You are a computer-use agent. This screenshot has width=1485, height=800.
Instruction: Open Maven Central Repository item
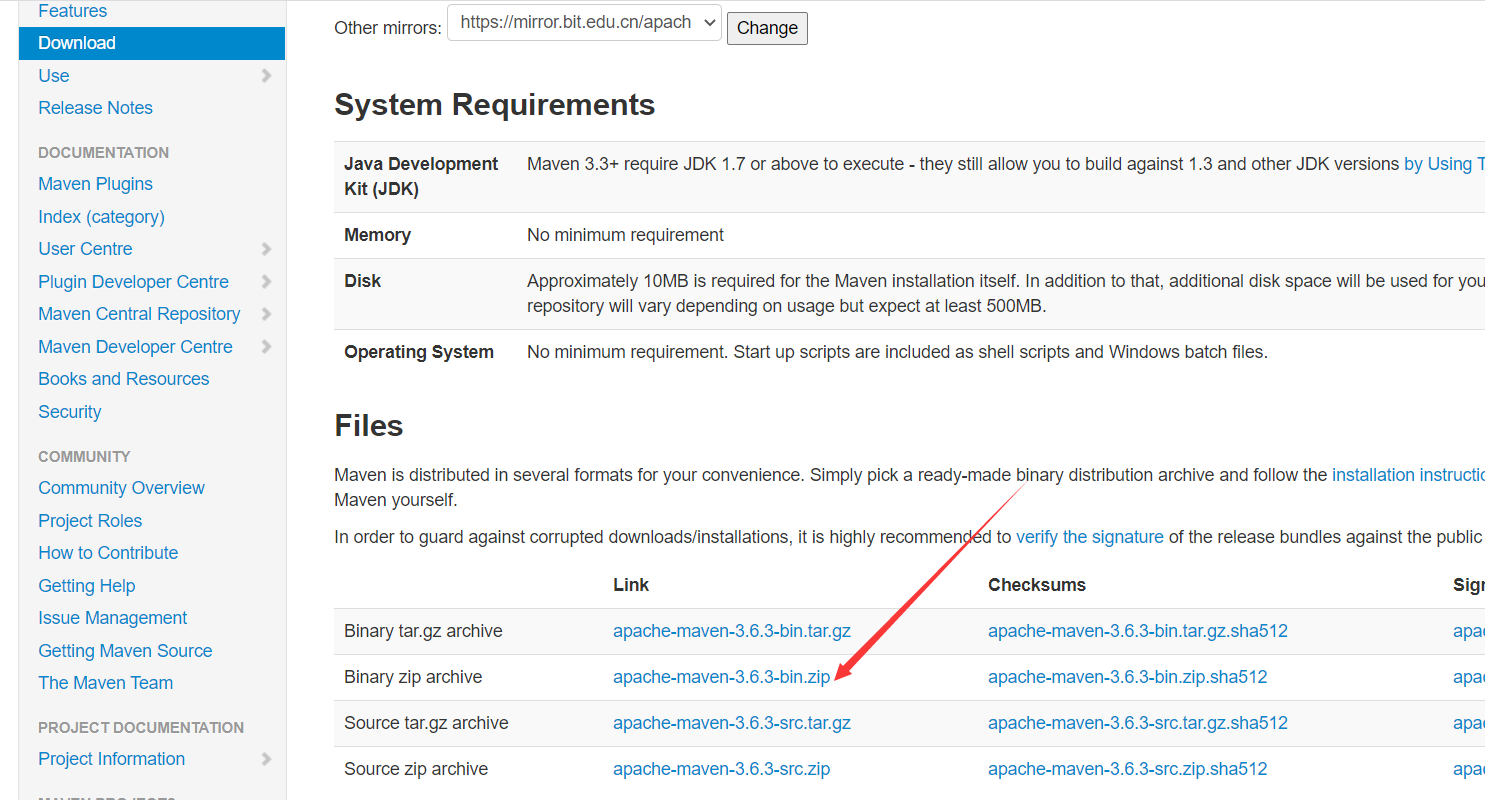[x=139, y=314]
